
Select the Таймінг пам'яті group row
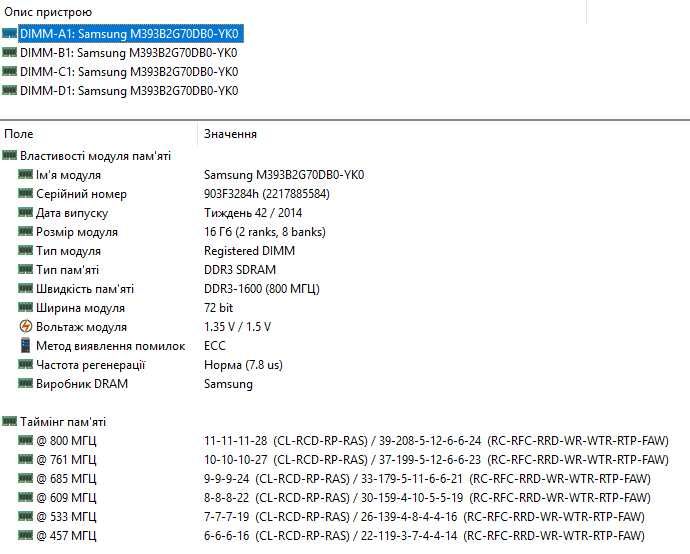coord(63,422)
